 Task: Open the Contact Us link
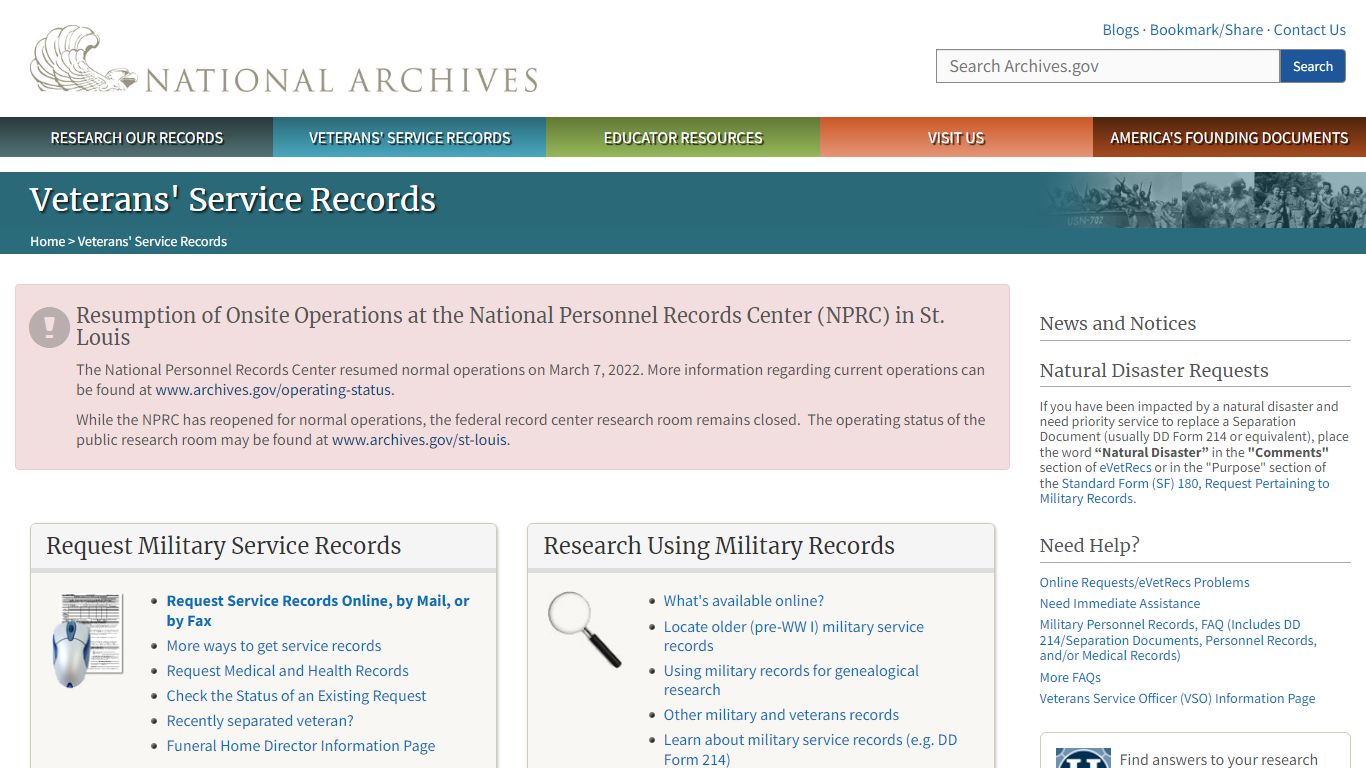(1309, 30)
